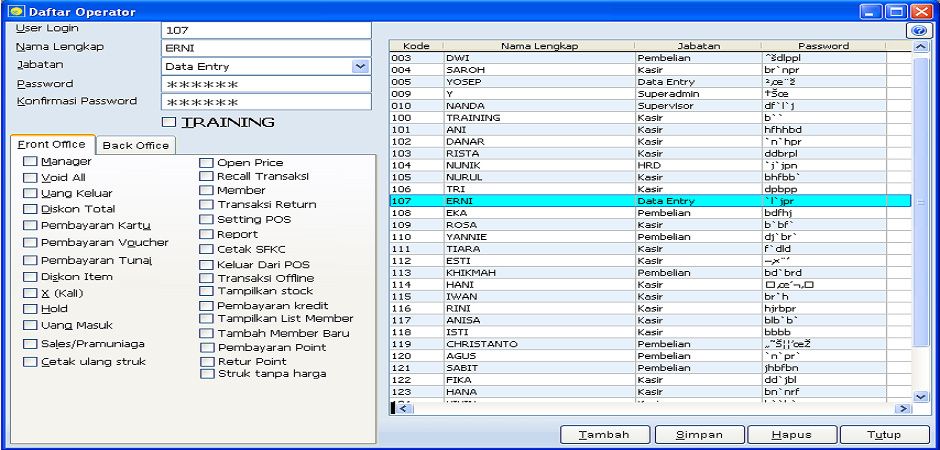Screen dimensions: 940x450
Task: Enable the Recall Transaksi checkbox
Action: pyautogui.click(x=206, y=176)
